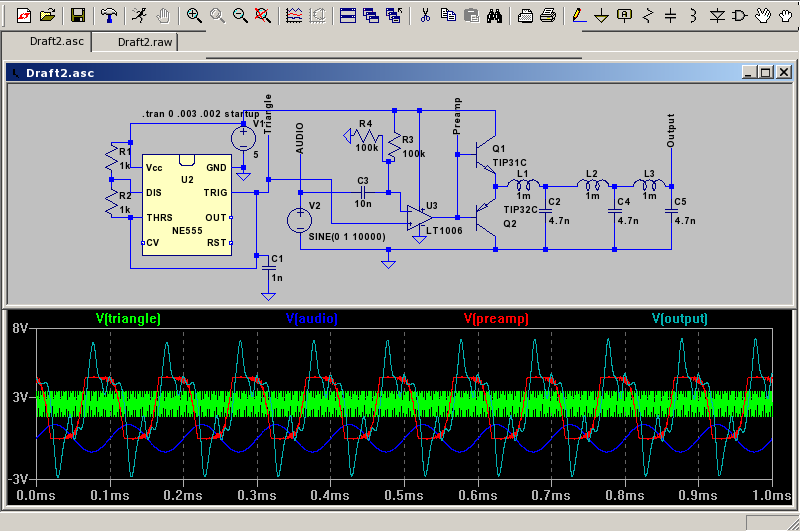The height and width of the screenshot is (531, 800).
Task: Click the L2 inductor label
Action: click(x=592, y=174)
